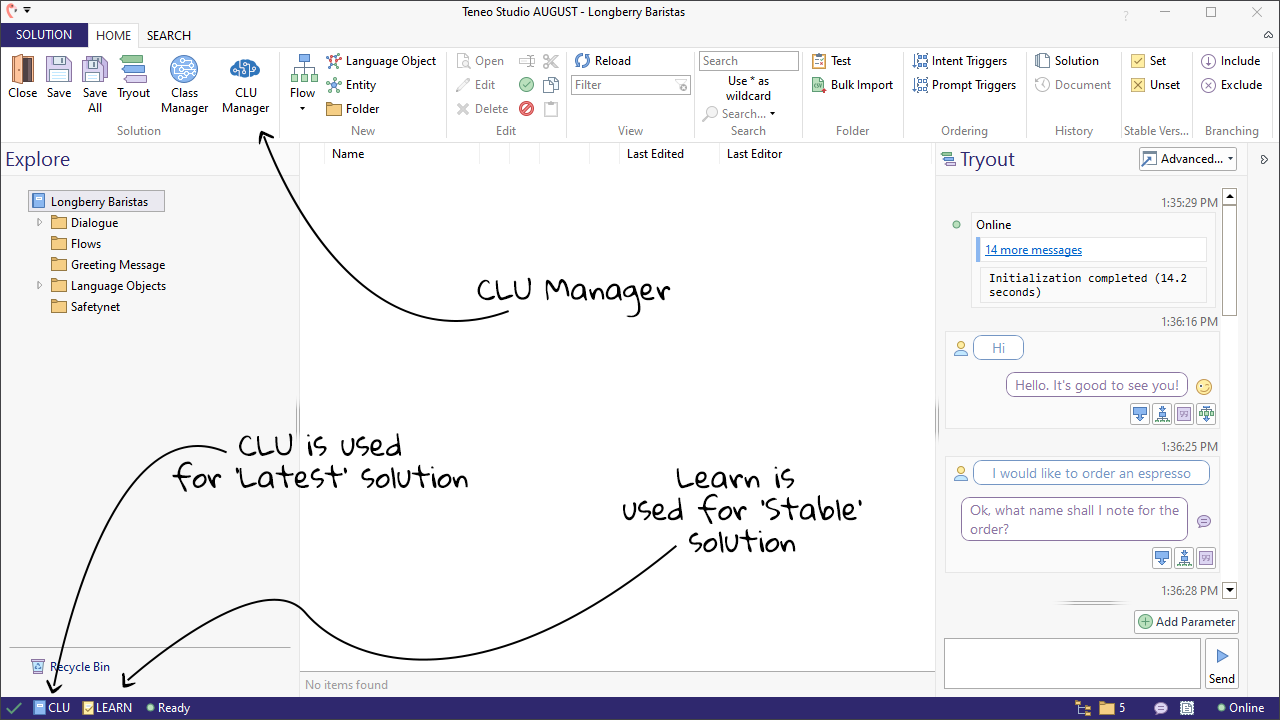Click the Rename icon beside Open
Screen dimensions: 1280x720
(527, 61)
